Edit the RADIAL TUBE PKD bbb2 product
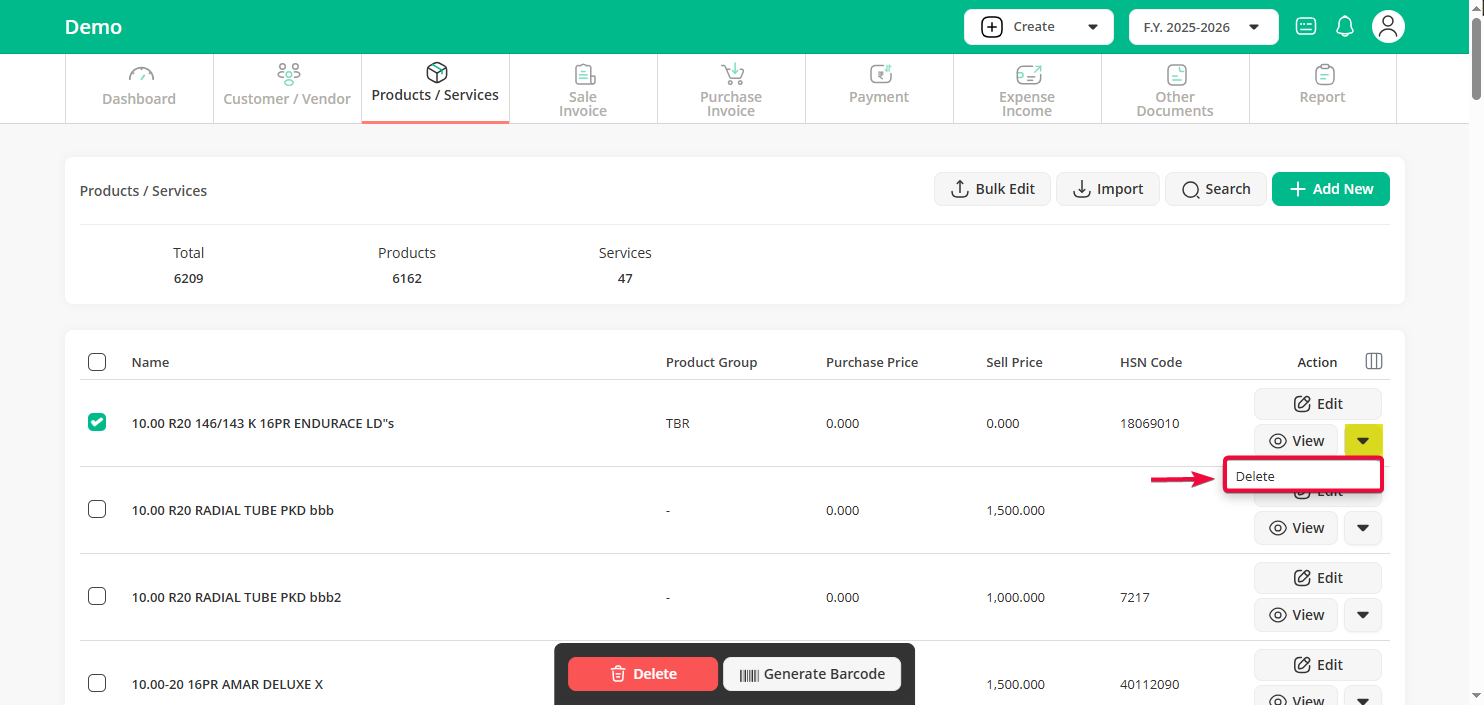Screen dimensions: 1484x705 pyautogui.click(x=1318, y=578)
